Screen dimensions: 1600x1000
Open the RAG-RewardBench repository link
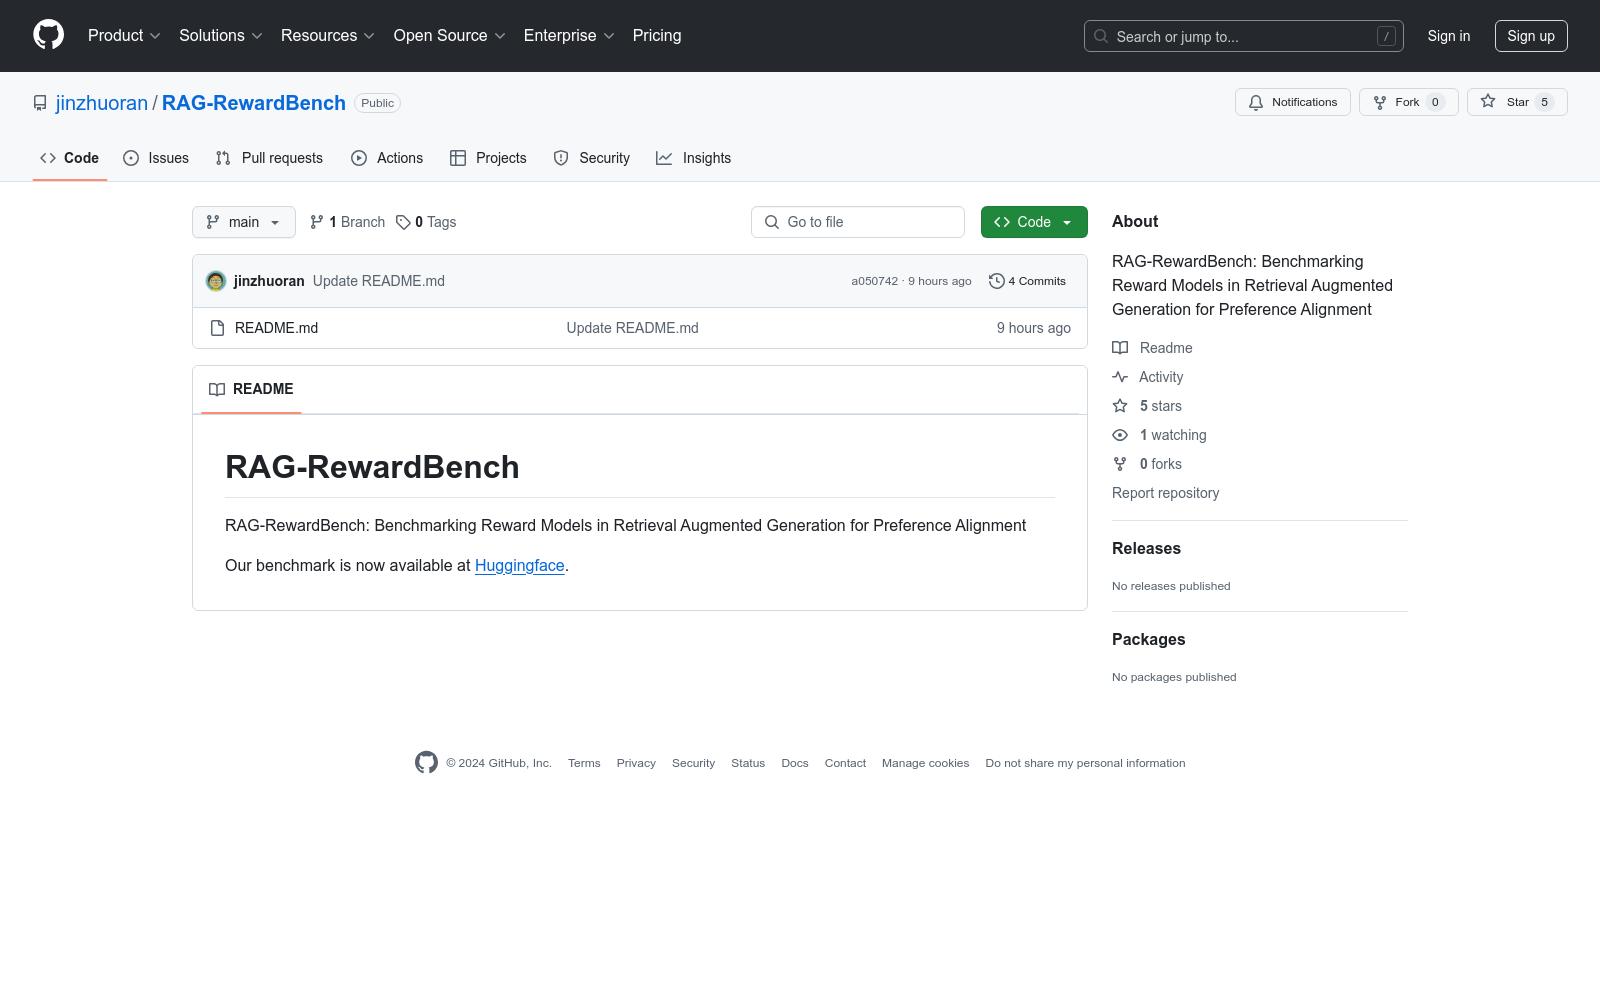[x=254, y=103]
